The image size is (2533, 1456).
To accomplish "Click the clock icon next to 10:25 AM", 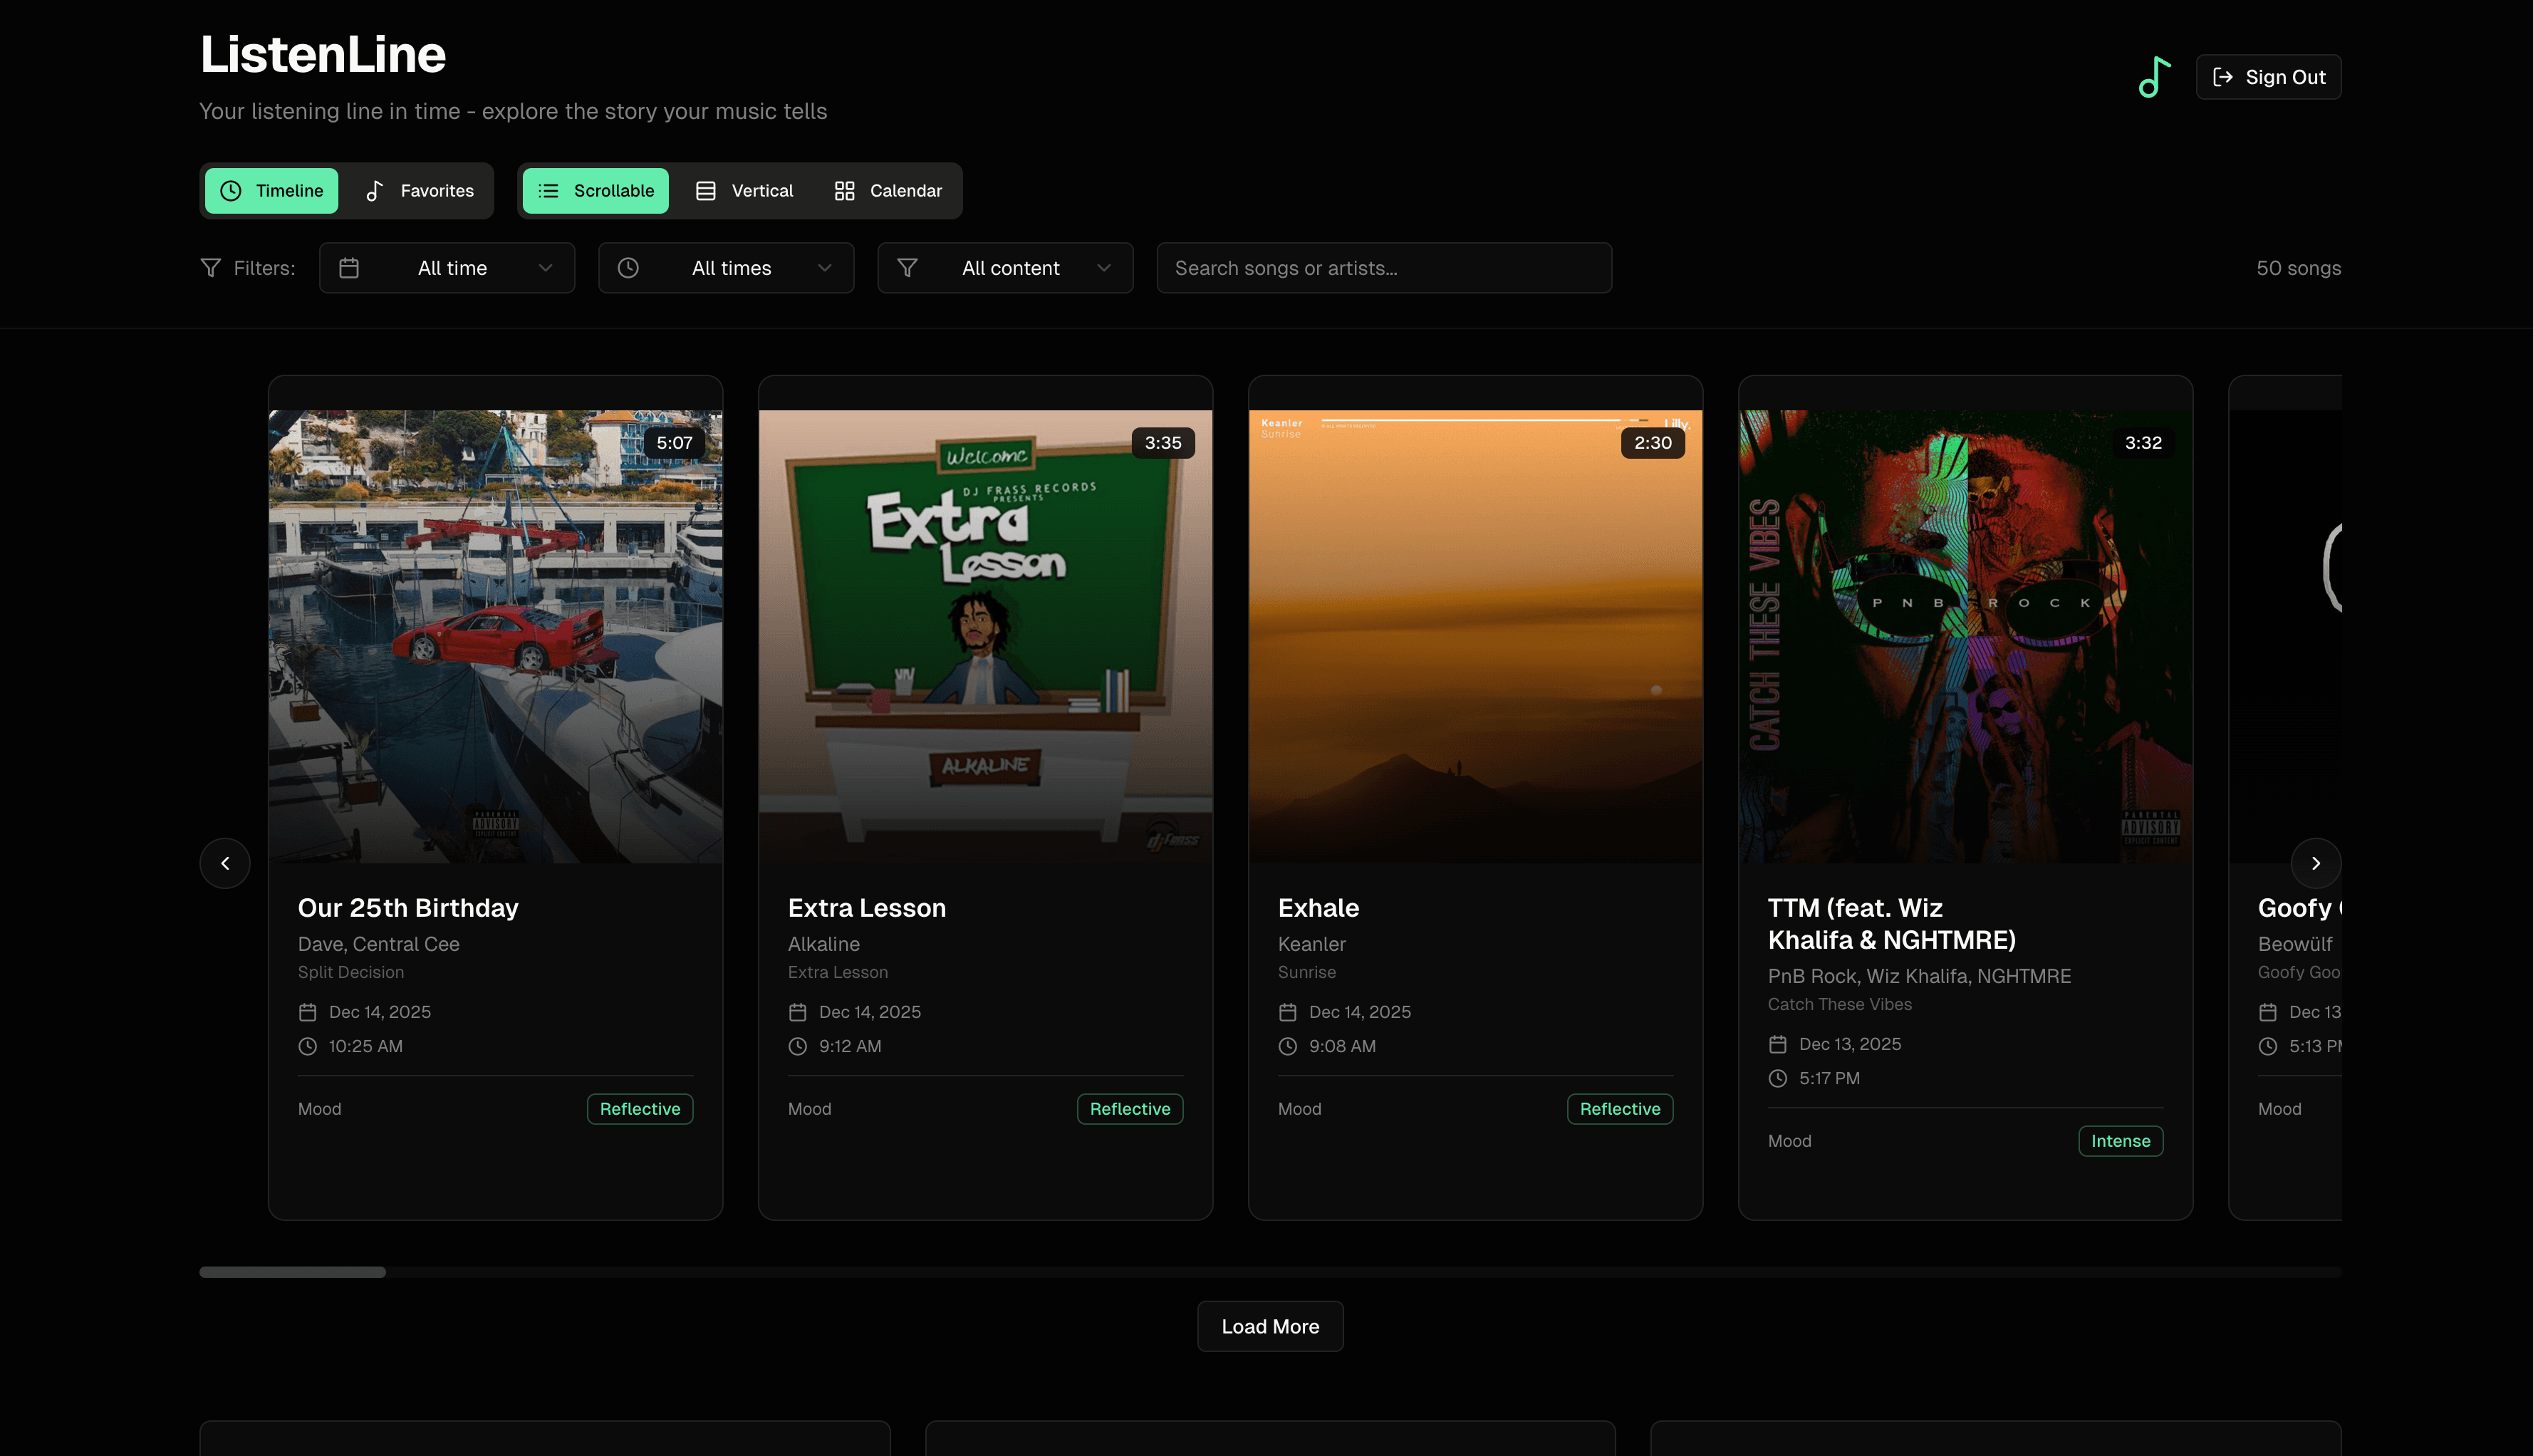I will tap(306, 1046).
